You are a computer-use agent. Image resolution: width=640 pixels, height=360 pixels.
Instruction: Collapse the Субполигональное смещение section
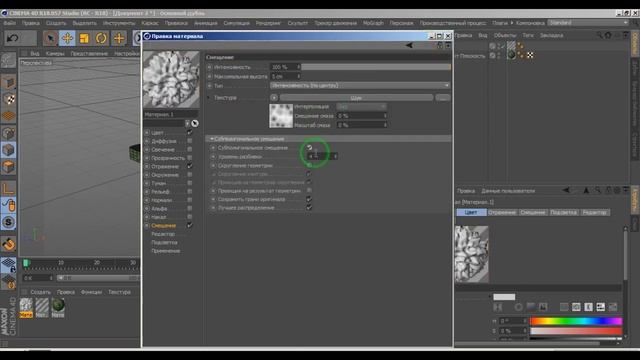211,139
